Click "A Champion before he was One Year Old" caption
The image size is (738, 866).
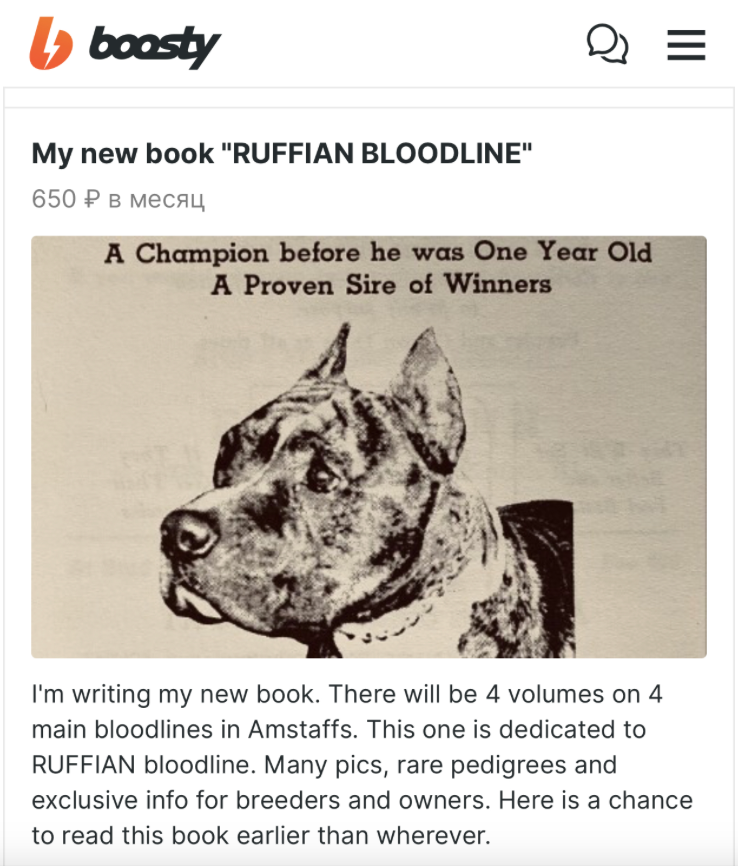coord(378,253)
